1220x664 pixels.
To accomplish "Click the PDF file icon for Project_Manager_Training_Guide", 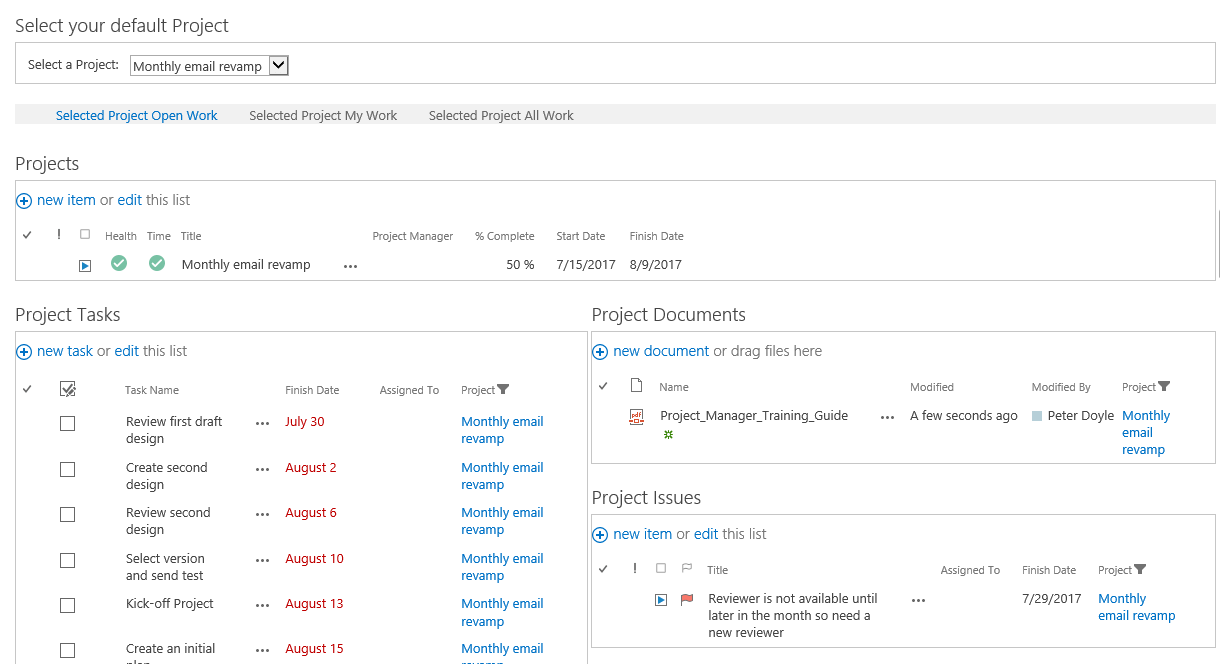I will pos(636,417).
